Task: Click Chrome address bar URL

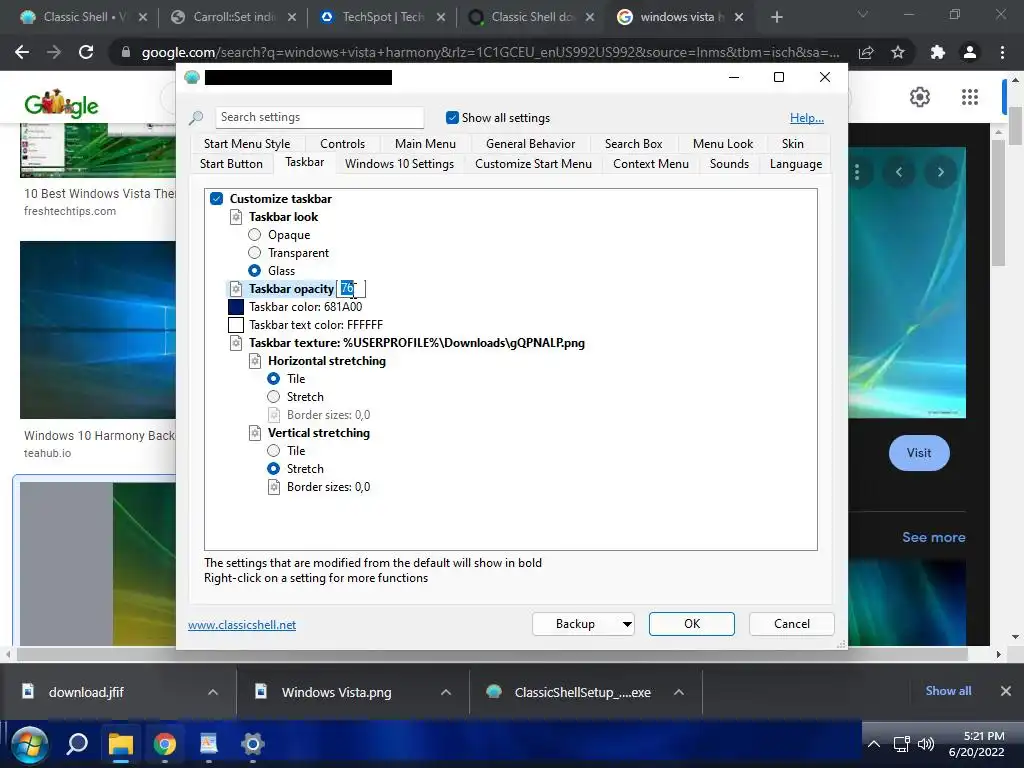Action: pyautogui.click(x=490, y=52)
